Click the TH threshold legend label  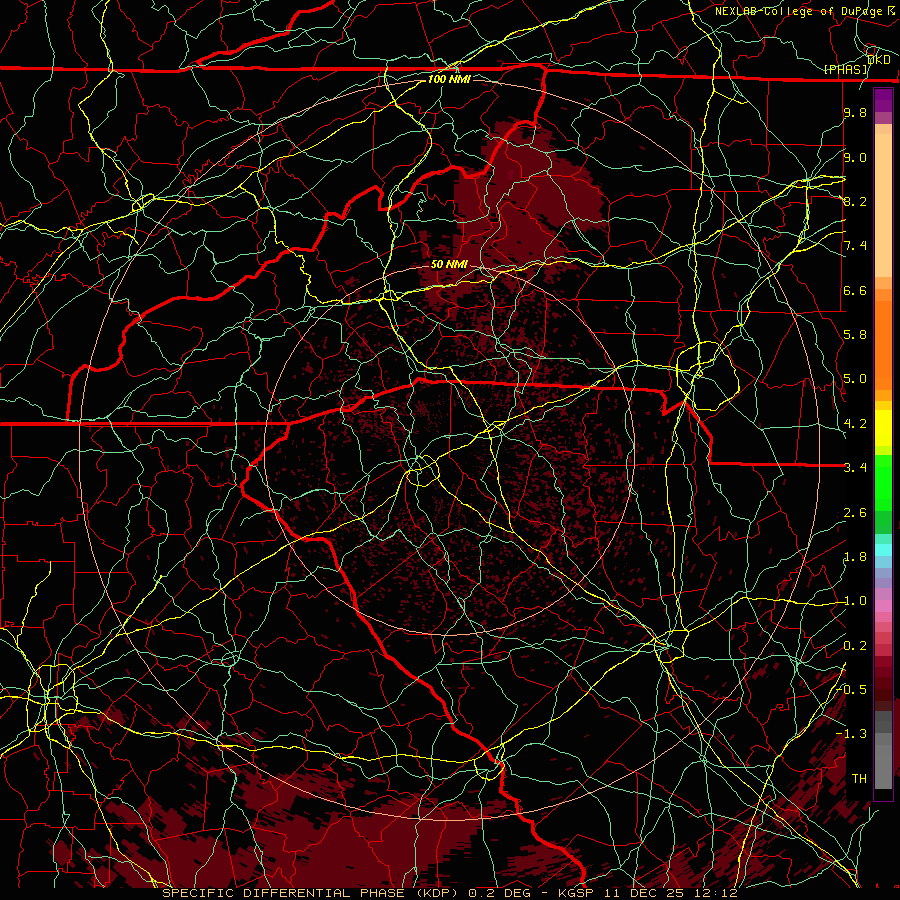pos(859,779)
